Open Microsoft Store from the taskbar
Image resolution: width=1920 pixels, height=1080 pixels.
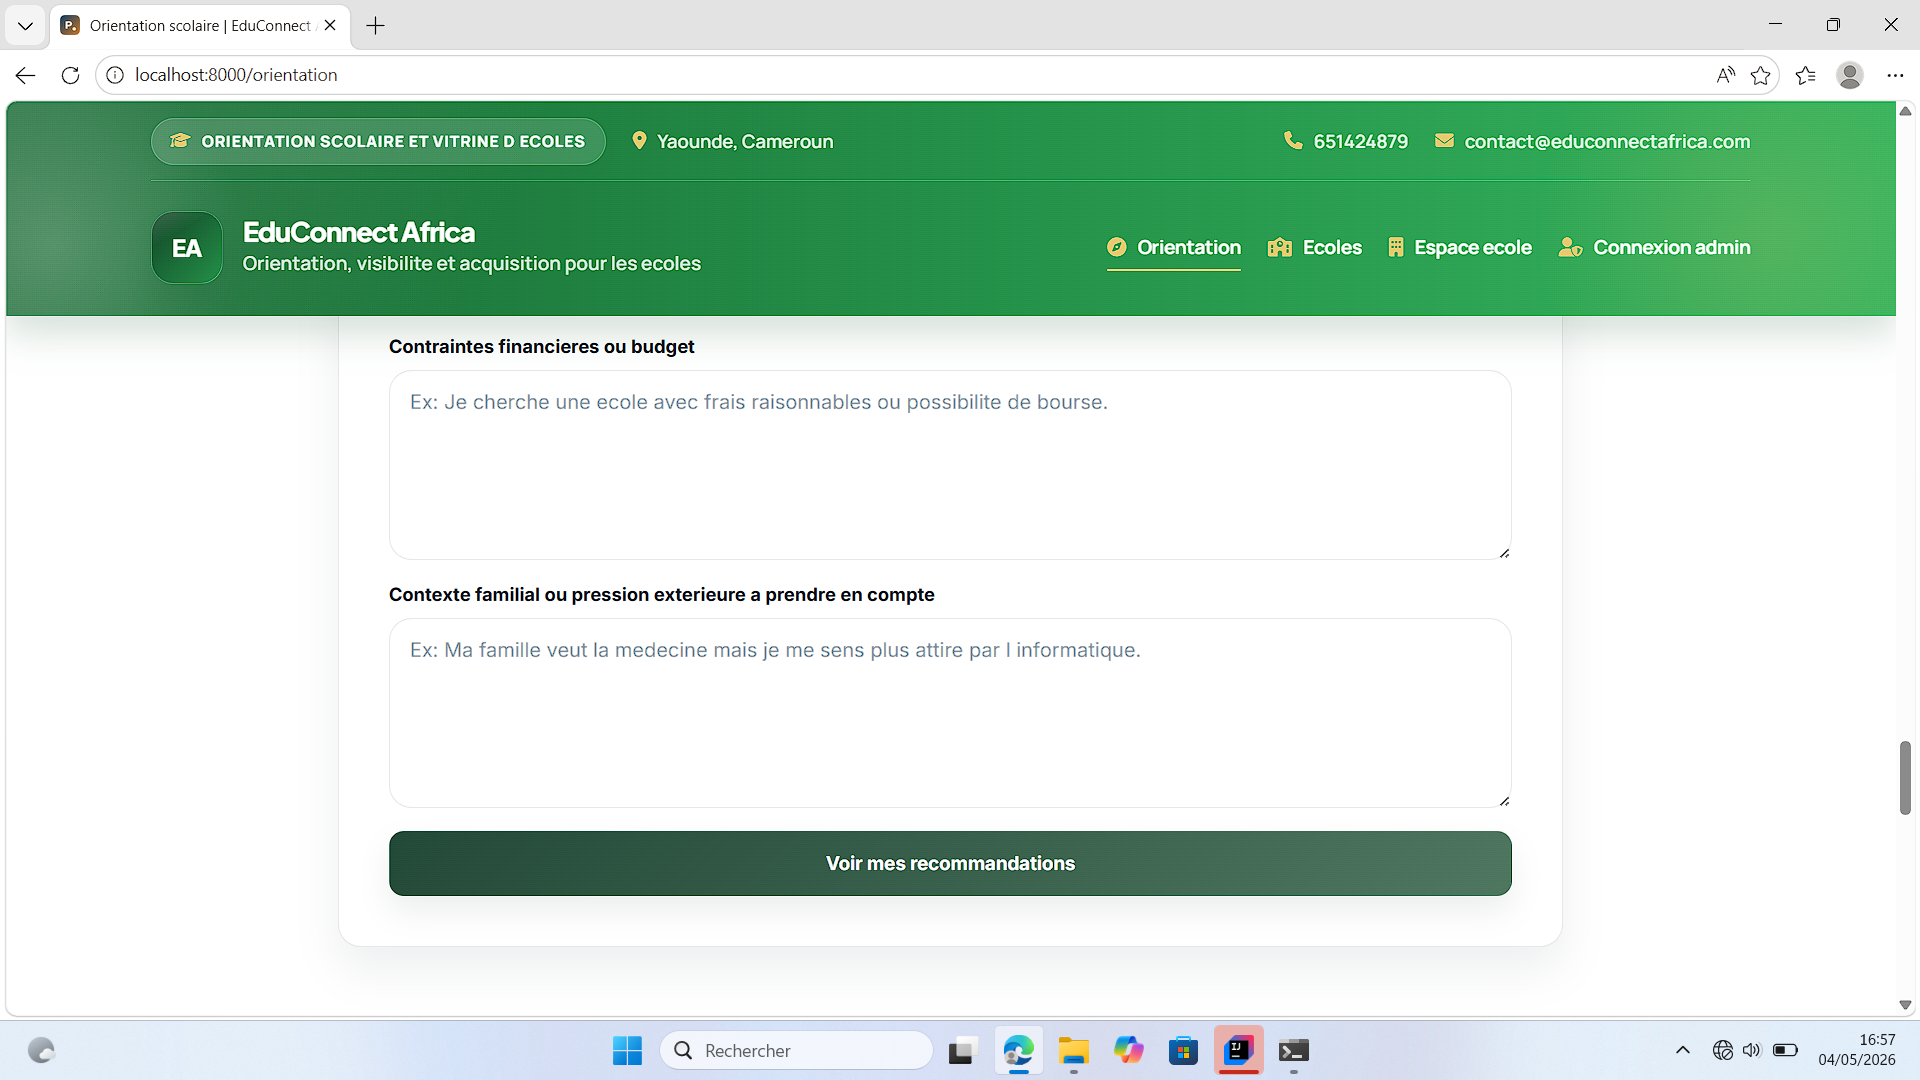click(1184, 1050)
